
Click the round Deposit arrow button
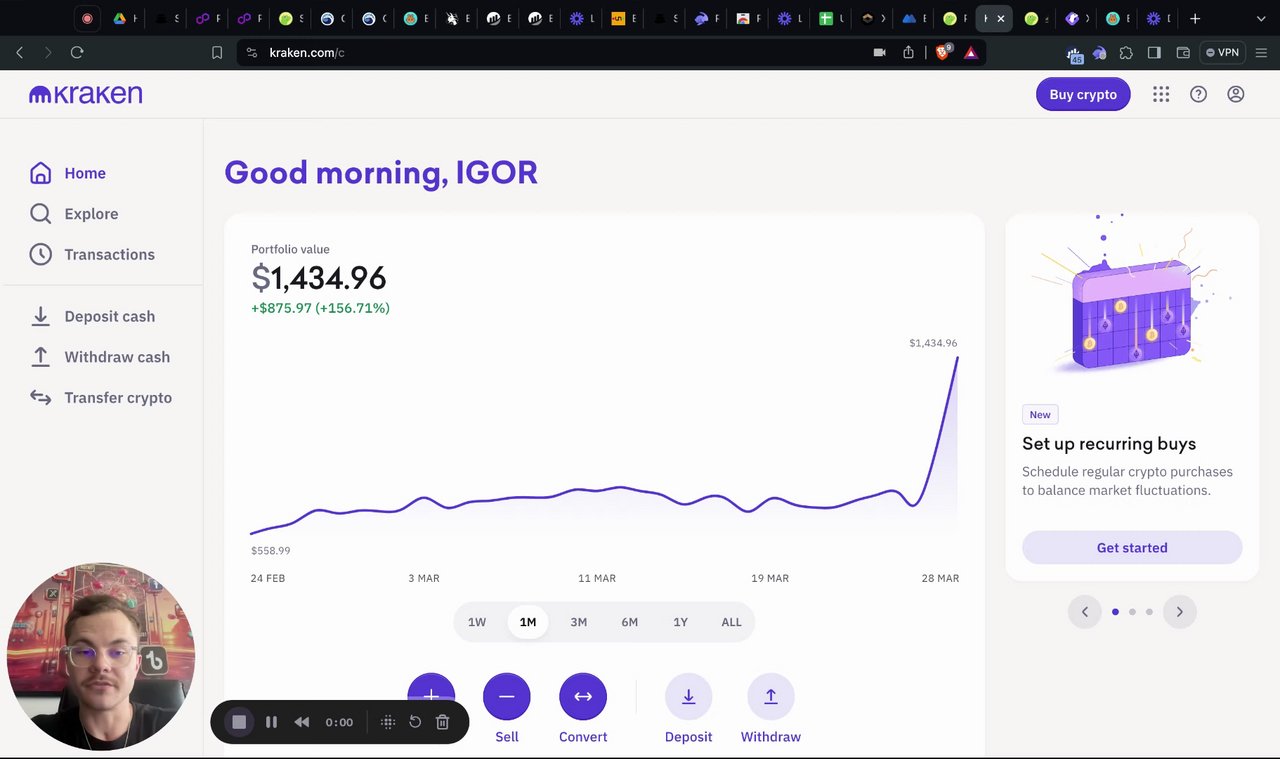click(689, 696)
